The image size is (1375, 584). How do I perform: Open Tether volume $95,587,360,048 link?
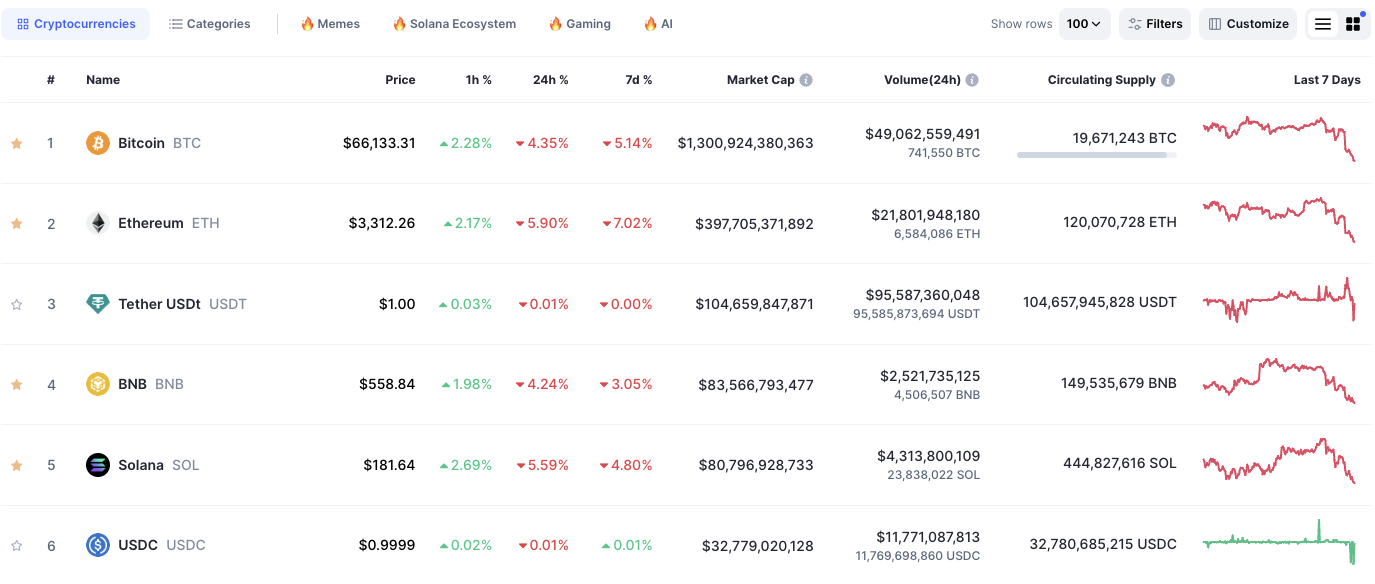coord(923,295)
